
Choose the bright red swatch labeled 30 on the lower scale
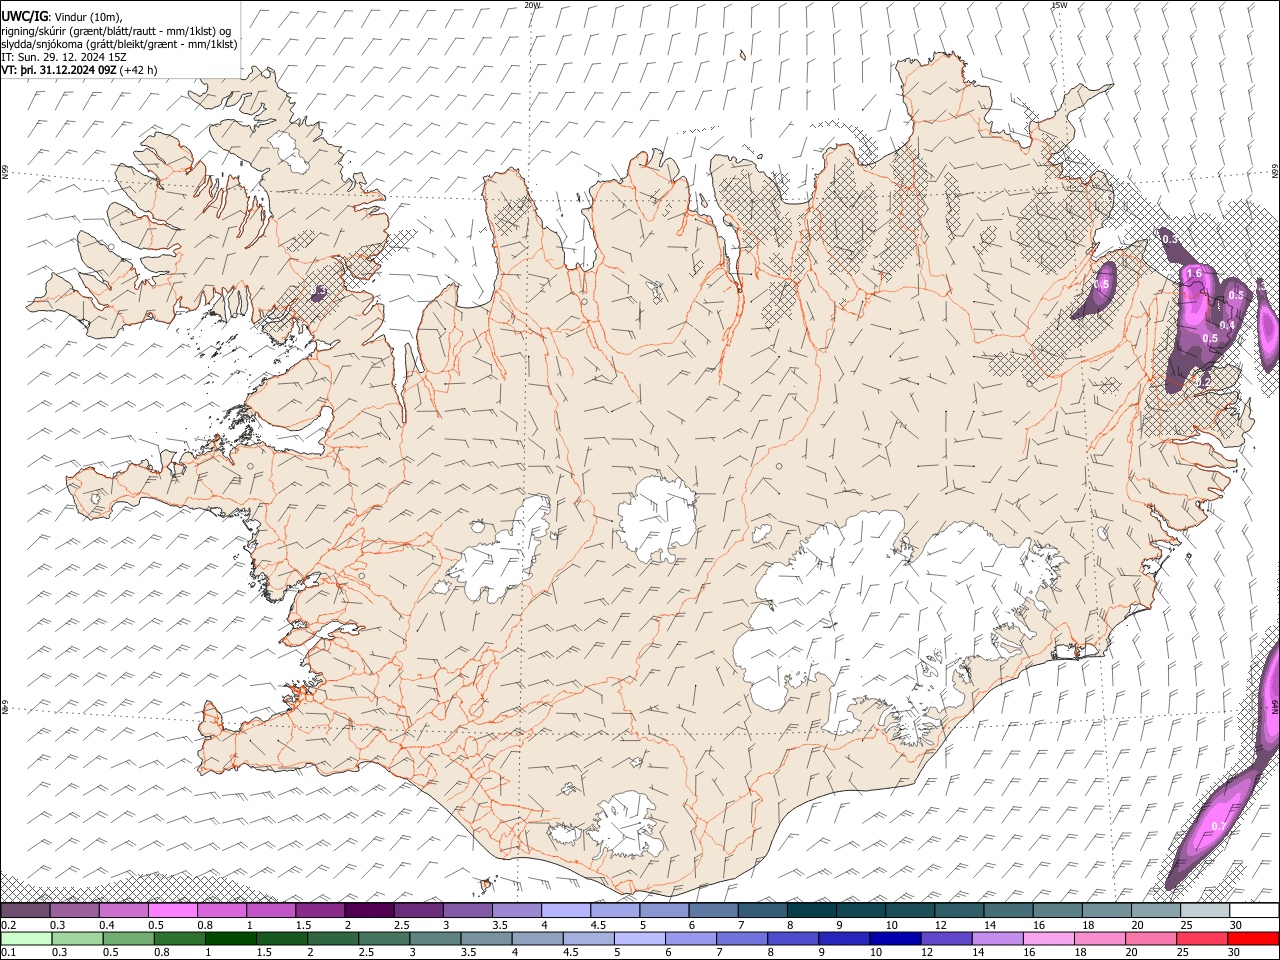click(1253, 938)
